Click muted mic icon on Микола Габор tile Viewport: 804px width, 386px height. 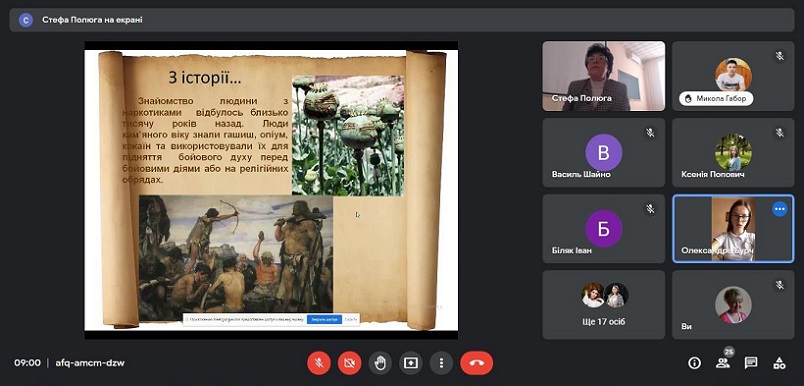[780, 56]
